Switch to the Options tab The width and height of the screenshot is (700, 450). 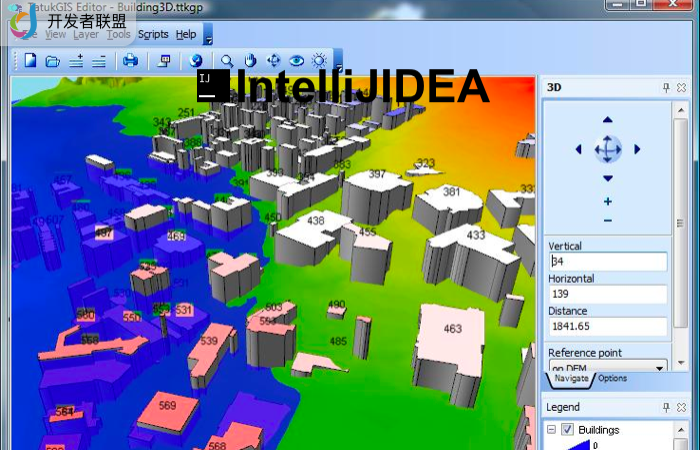pyautogui.click(x=612, y=379)
